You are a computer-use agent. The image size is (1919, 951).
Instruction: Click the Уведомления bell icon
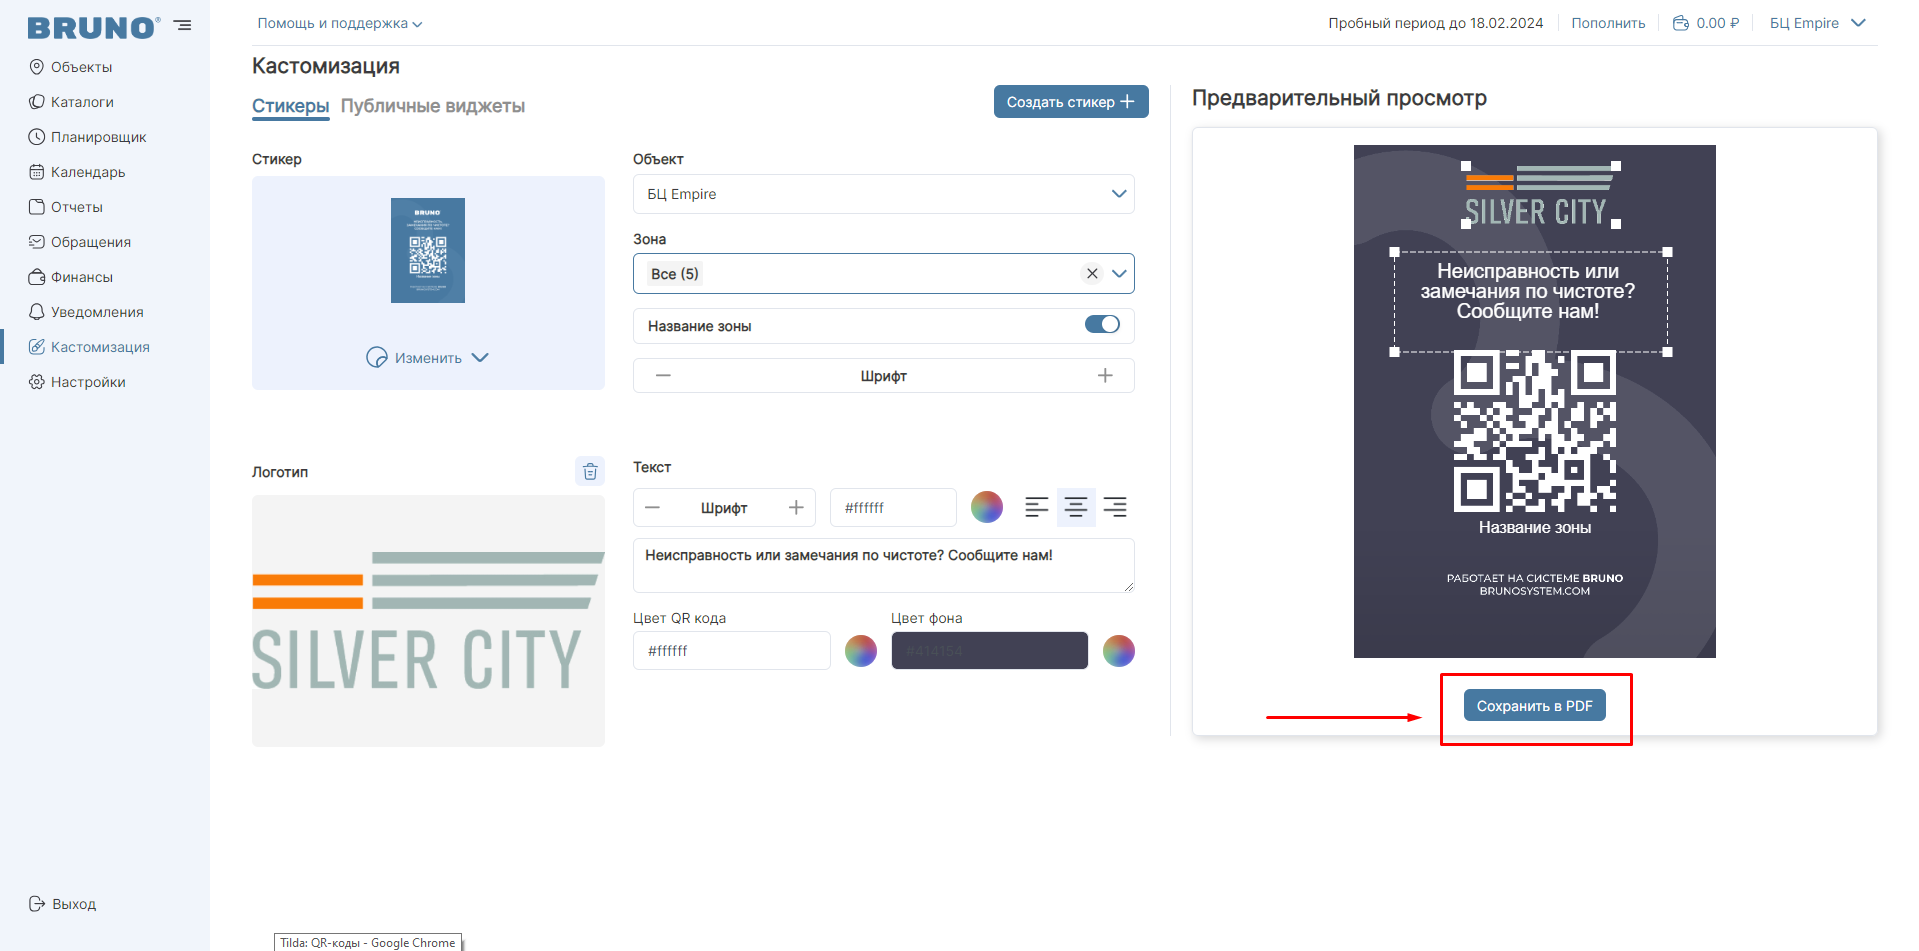click(37, 312)
